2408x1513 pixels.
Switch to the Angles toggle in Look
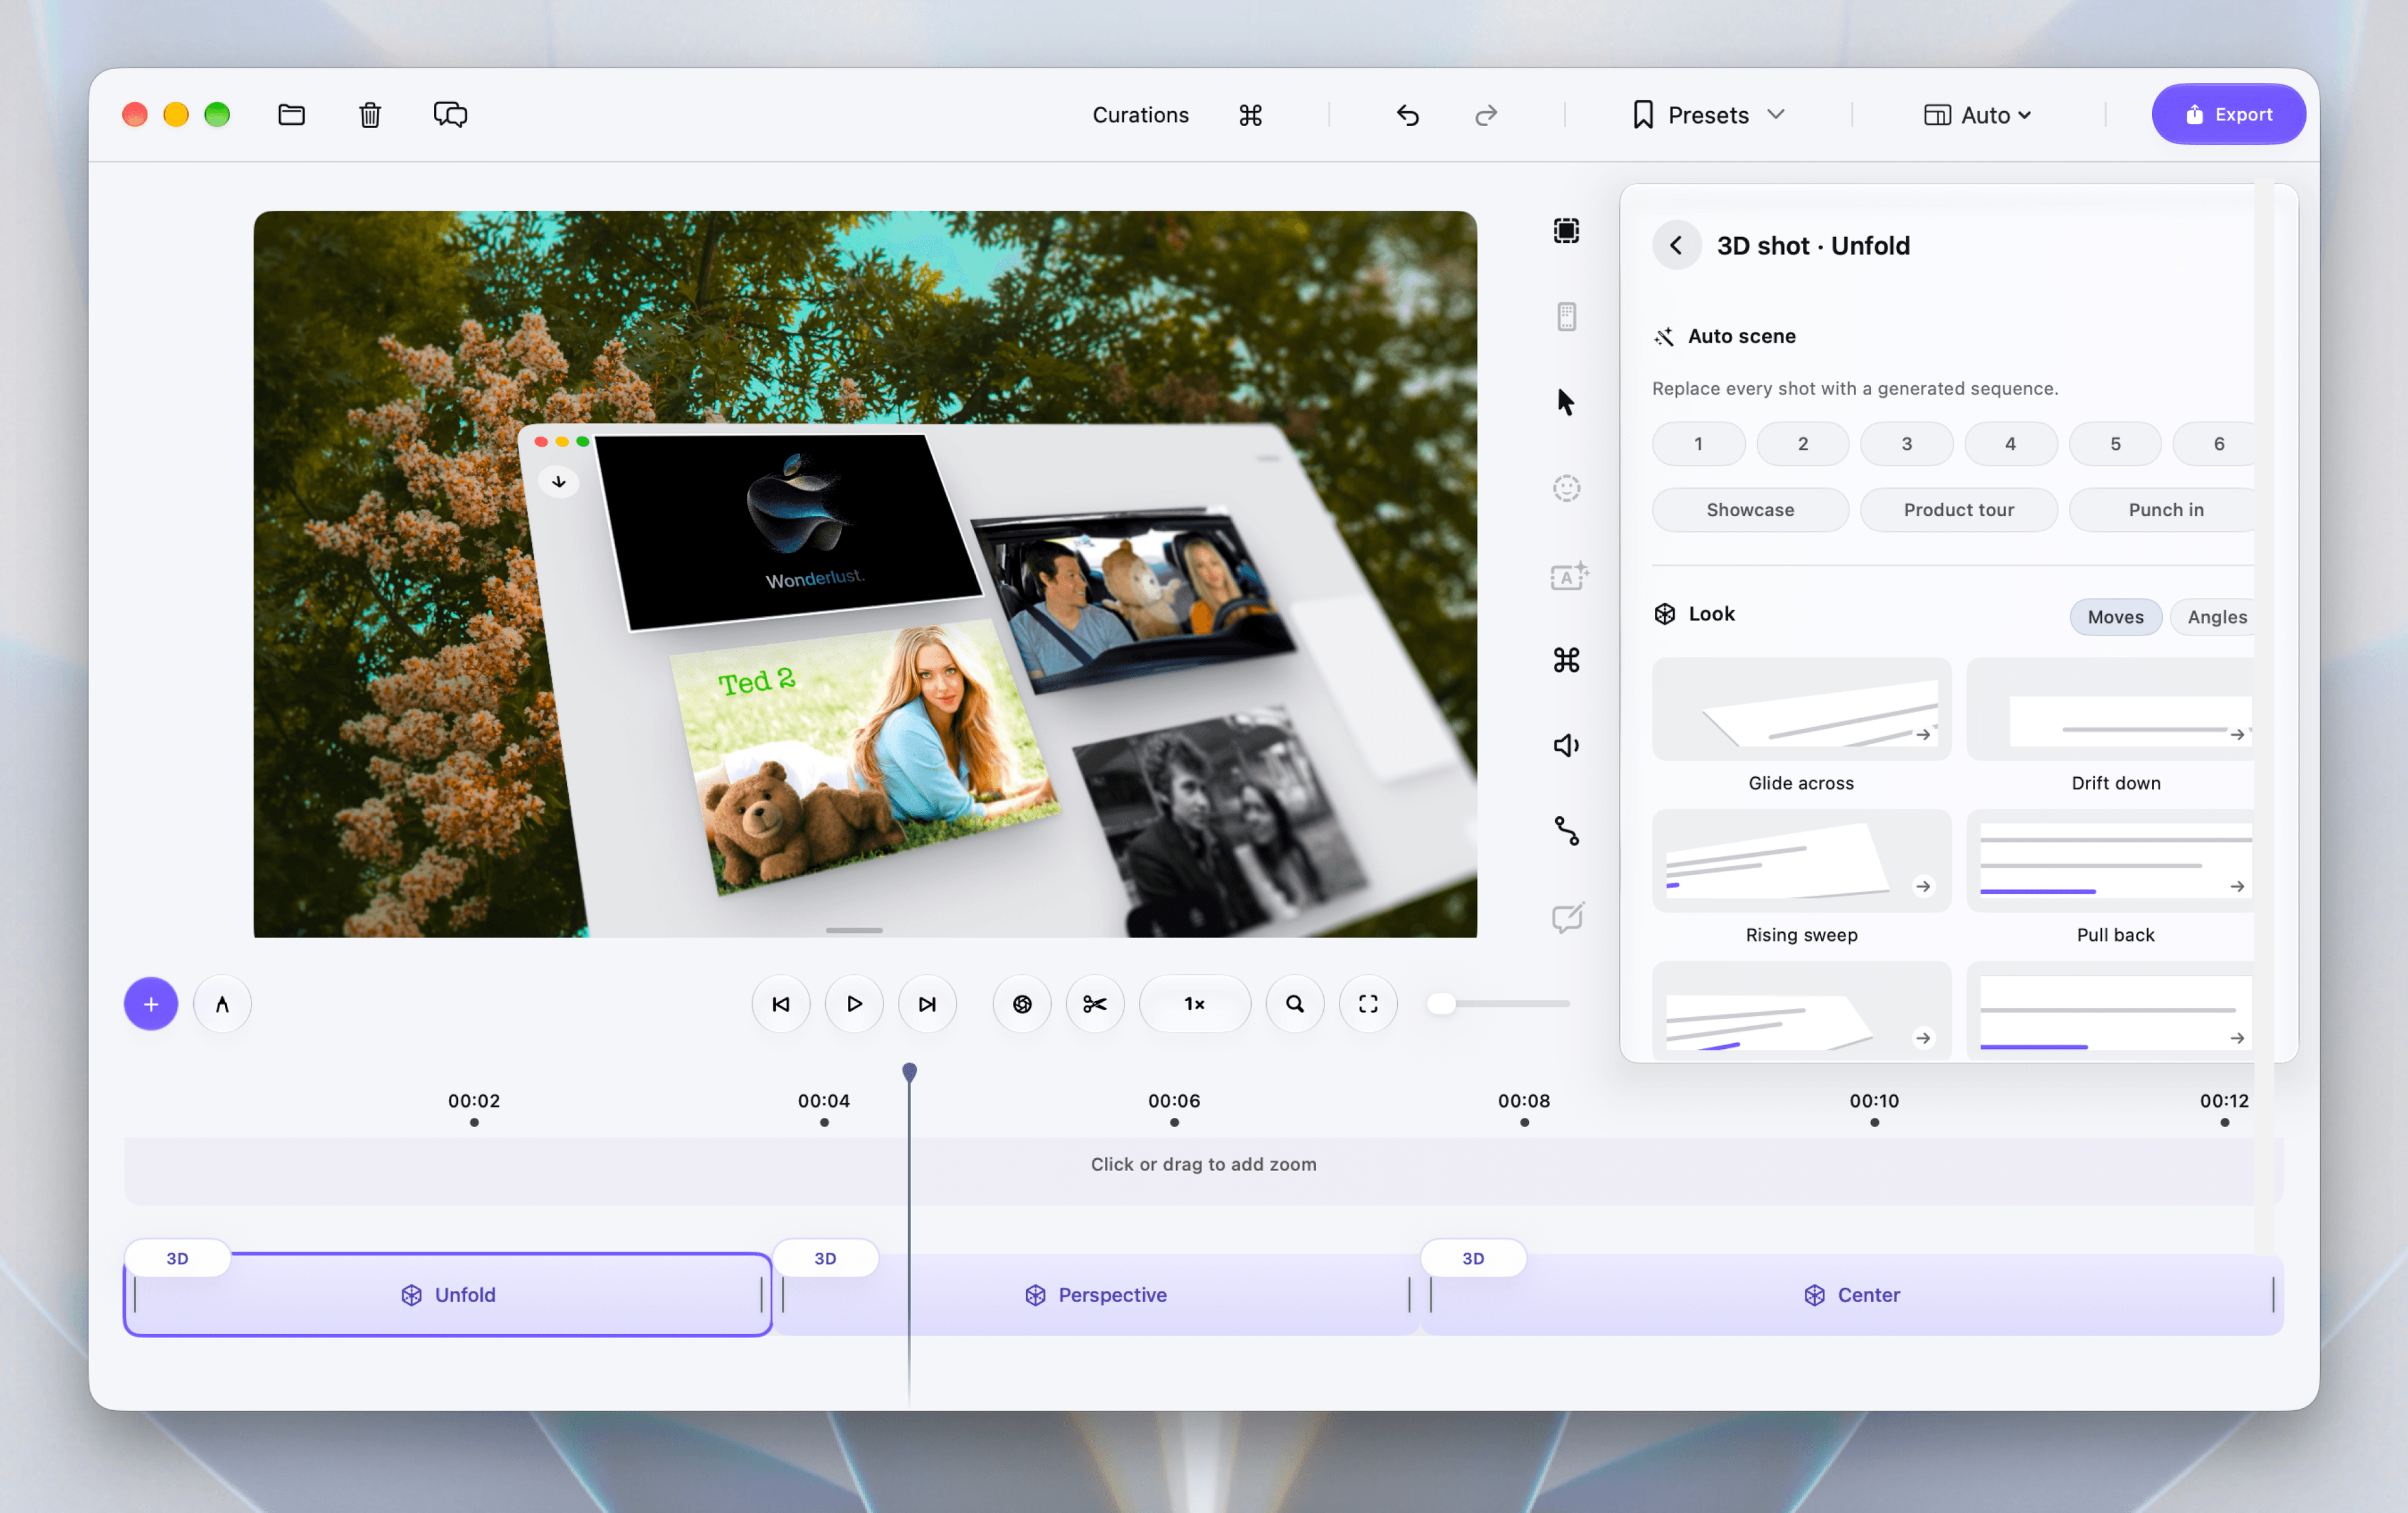2216,617
